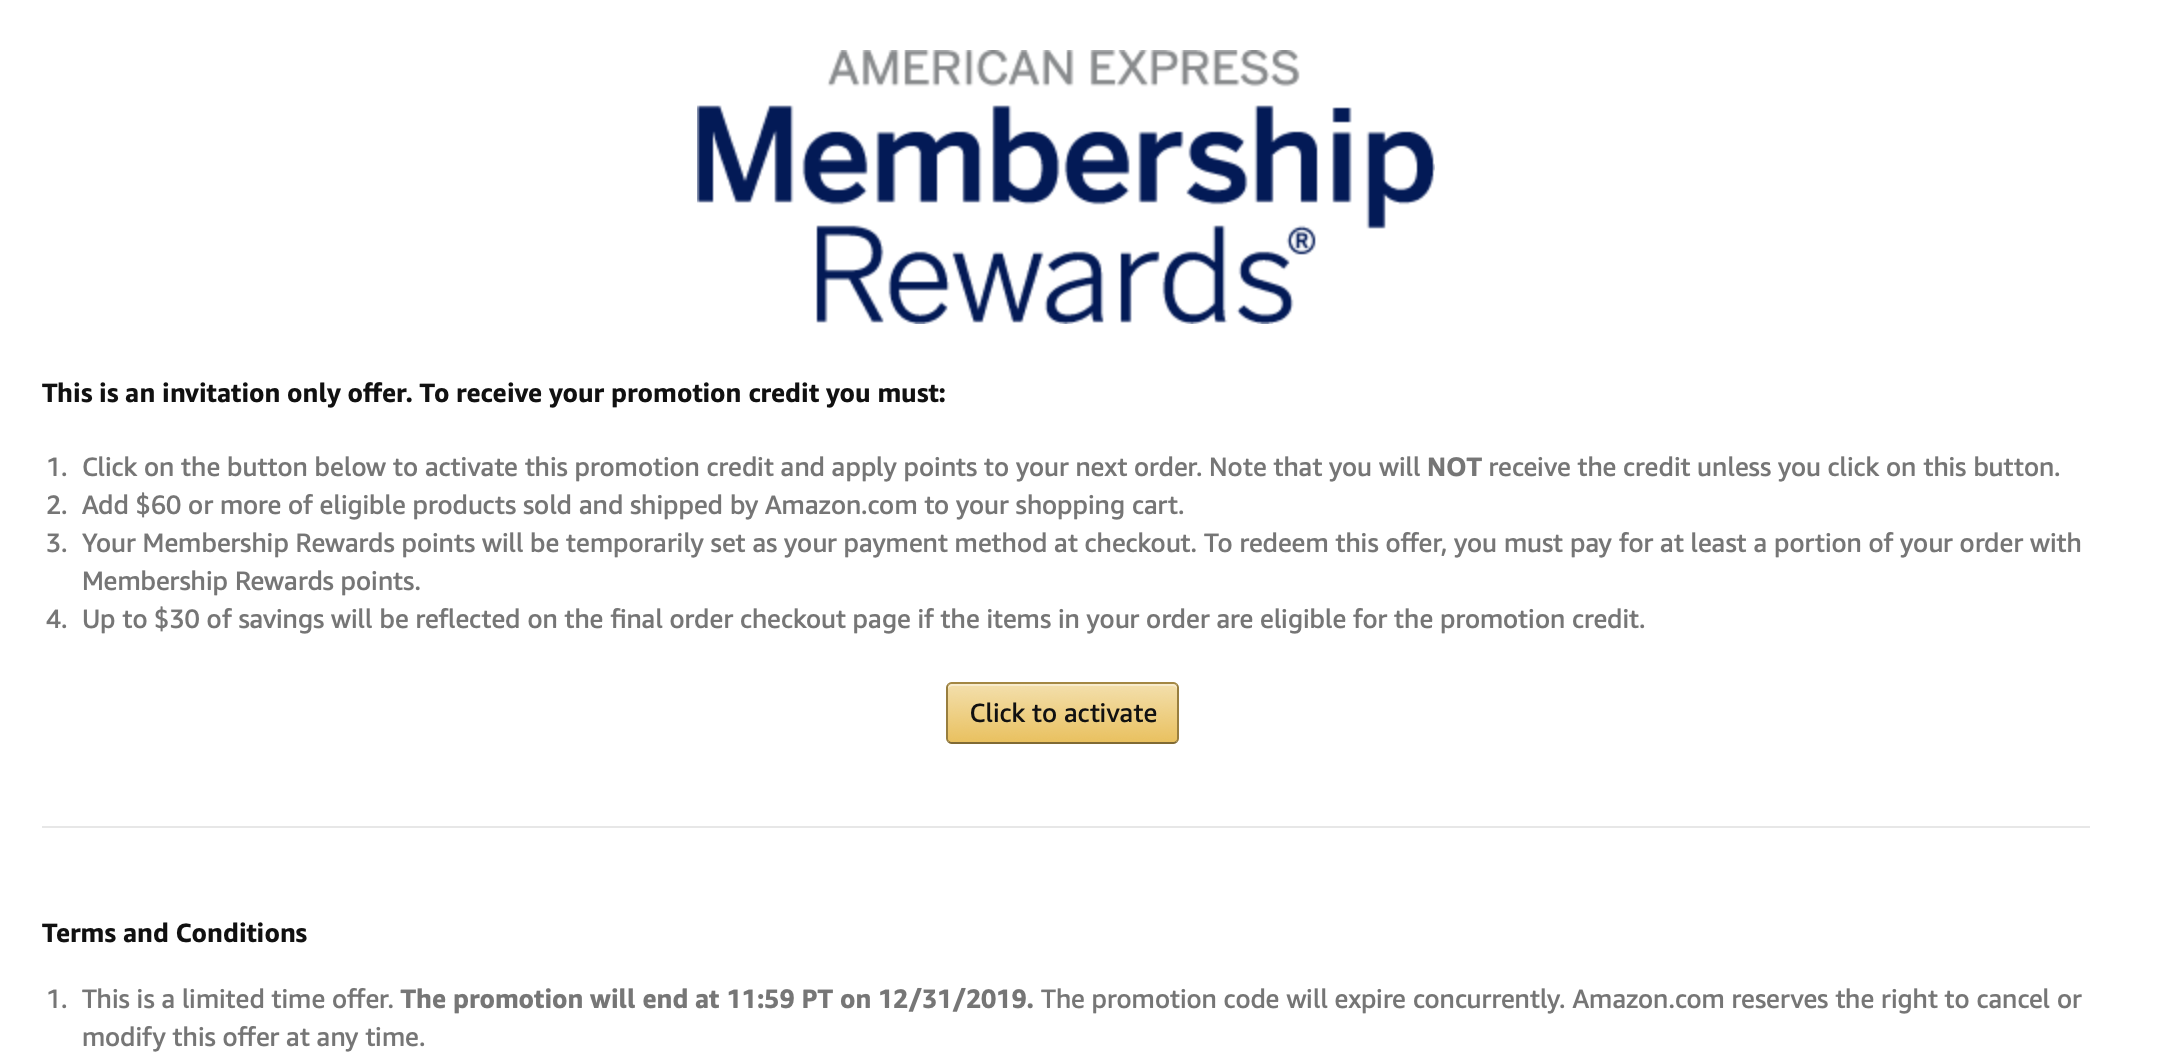Click the registered trademark symbol beside Rewards
2164x1056 pixels.
(x=1301, y=242)
